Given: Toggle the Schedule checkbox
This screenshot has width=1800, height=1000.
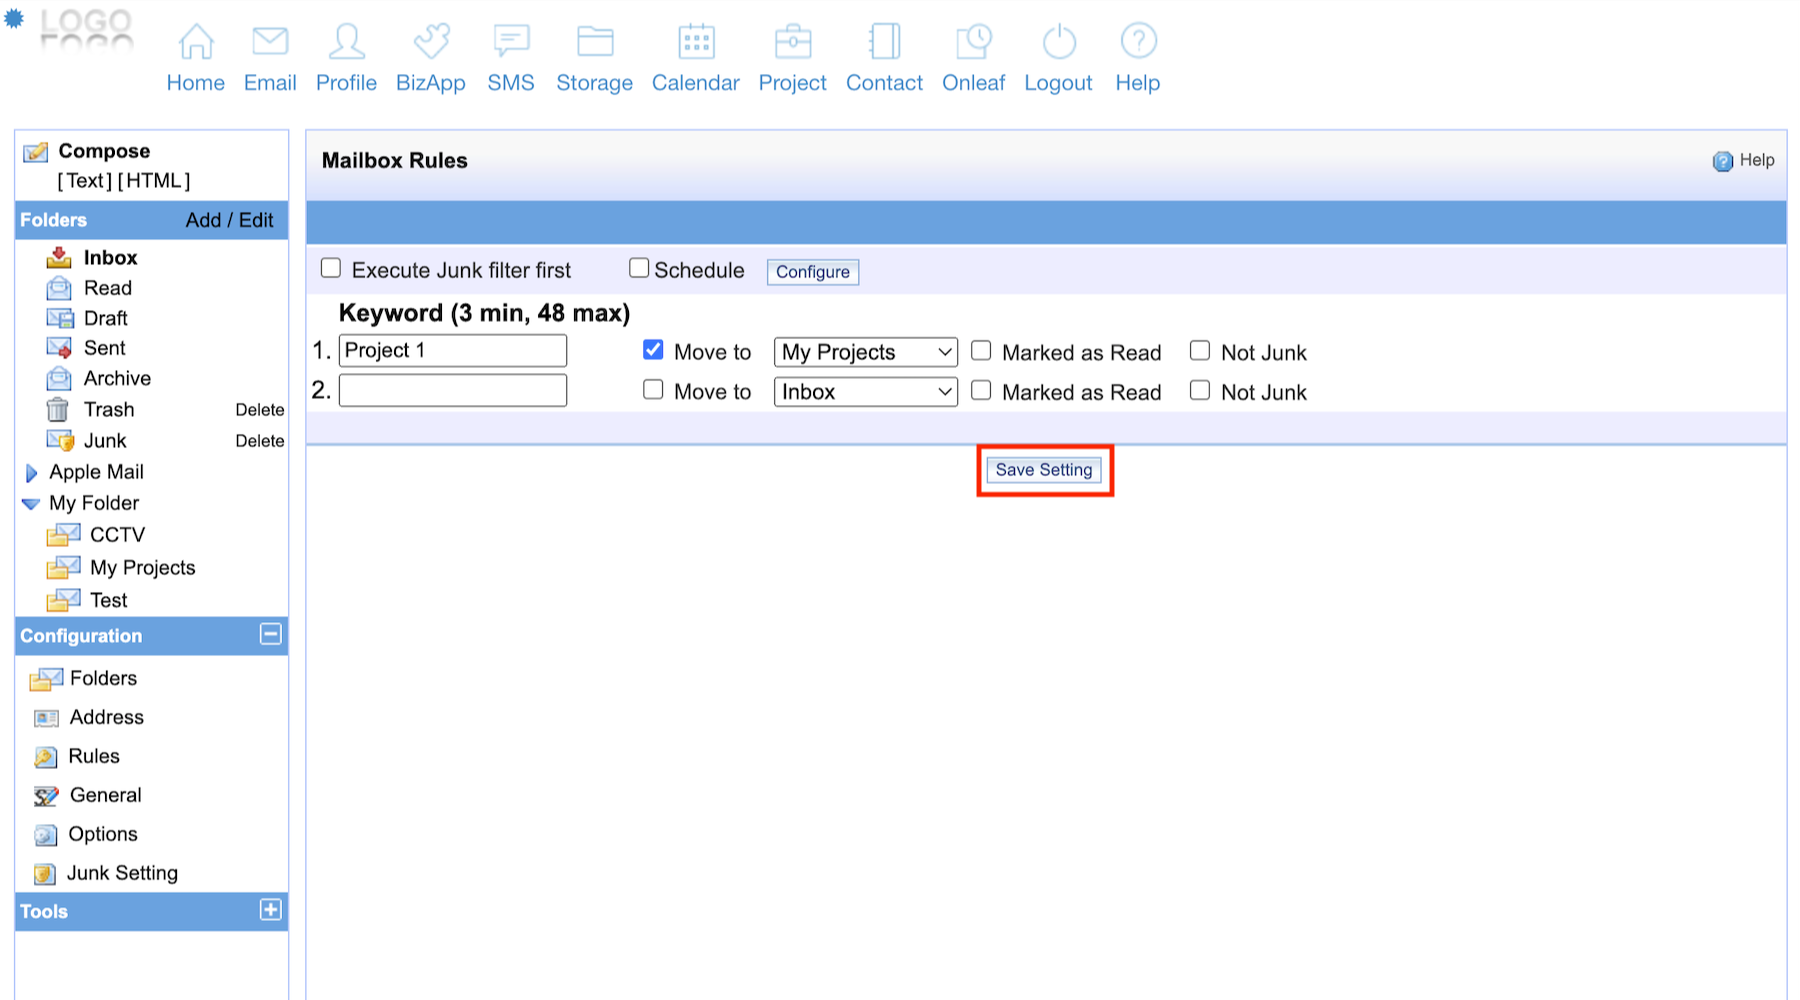Looking at the screenshot, I should (639, 268).
